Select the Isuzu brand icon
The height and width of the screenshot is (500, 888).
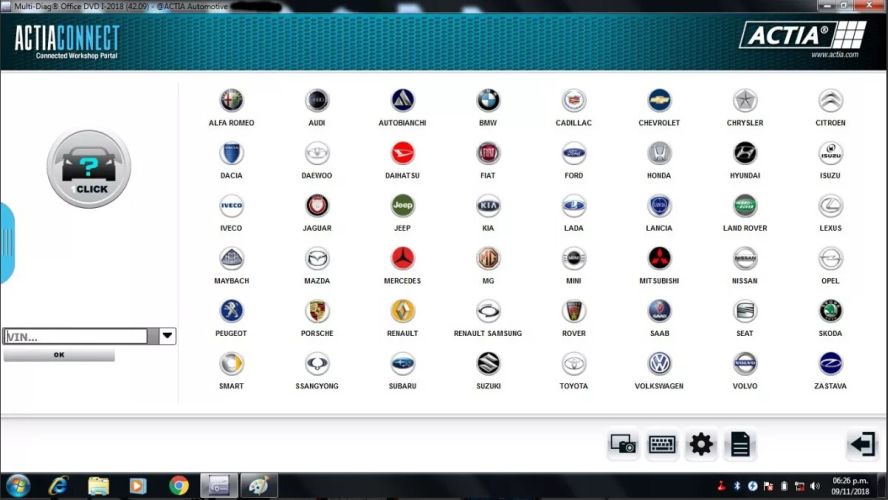(830, 153)
